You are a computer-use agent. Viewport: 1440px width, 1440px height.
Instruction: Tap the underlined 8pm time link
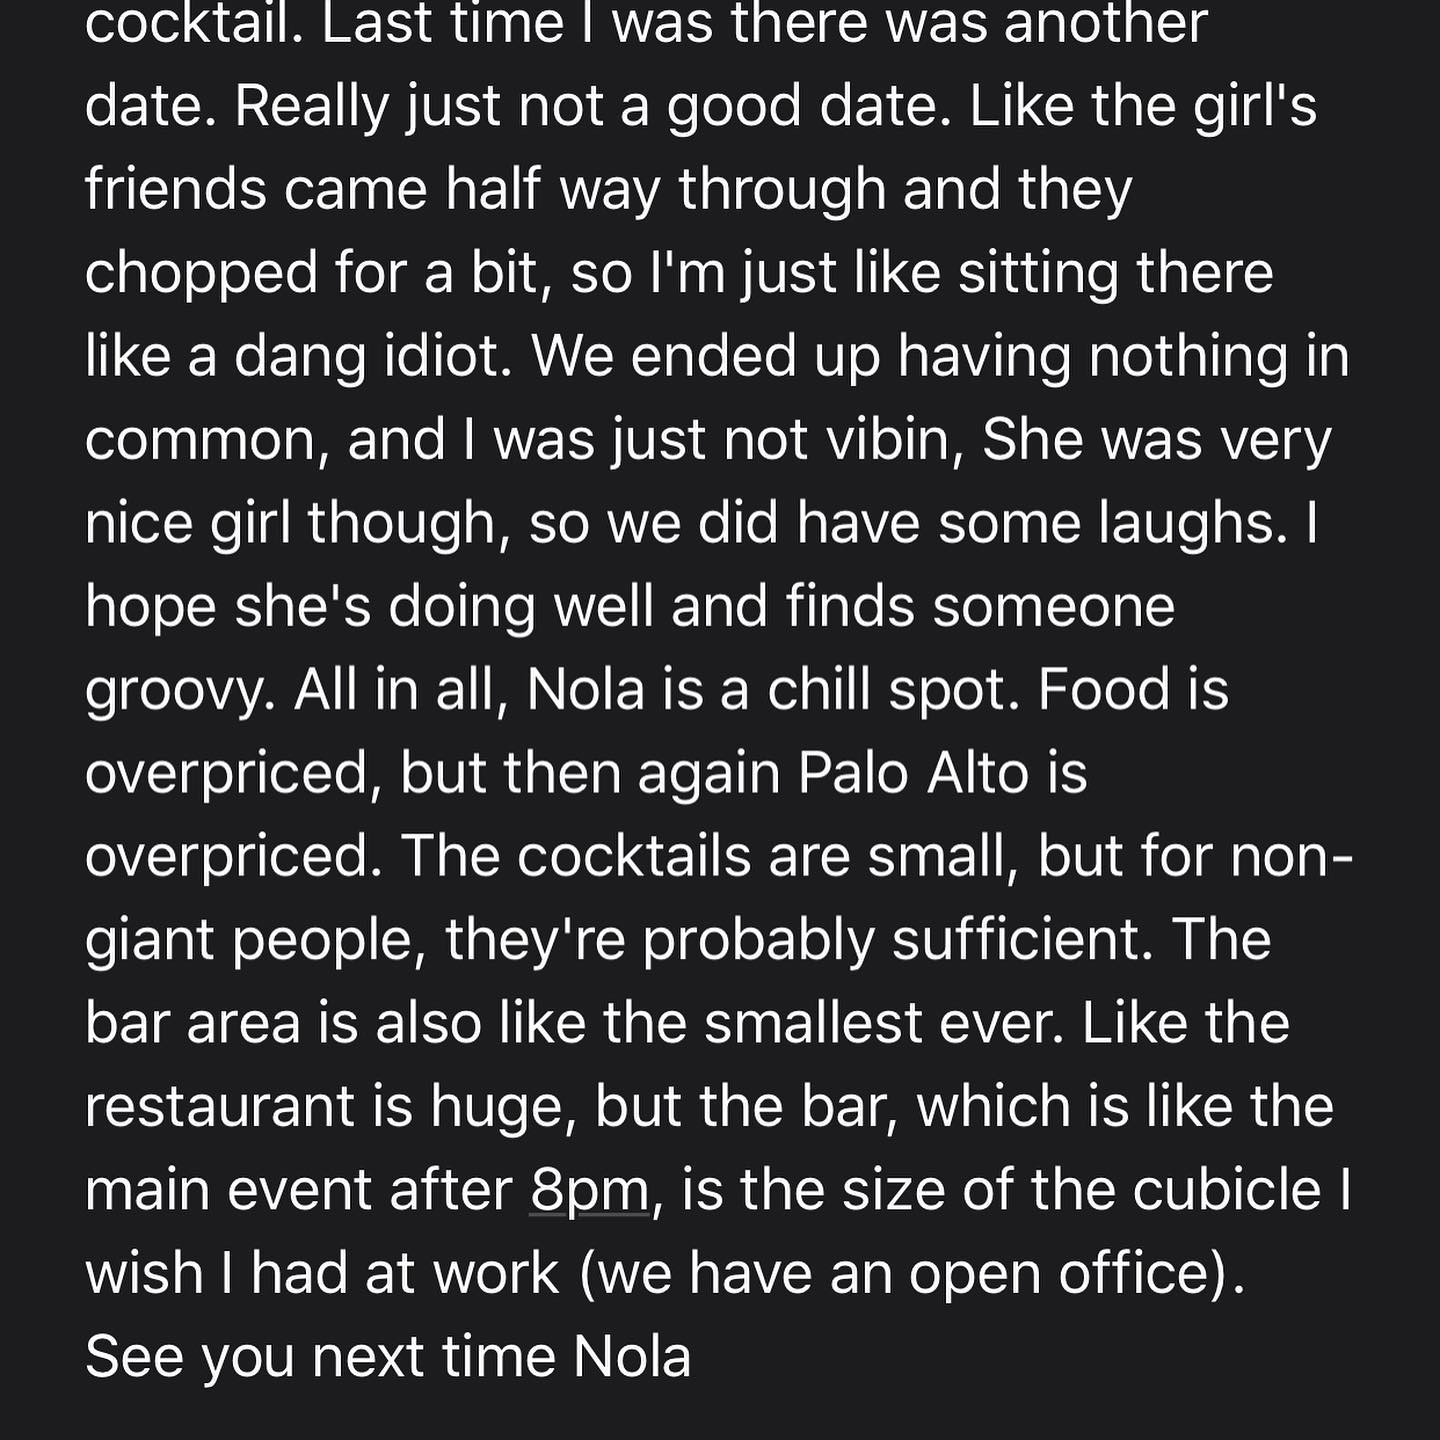coord(589,1190)
